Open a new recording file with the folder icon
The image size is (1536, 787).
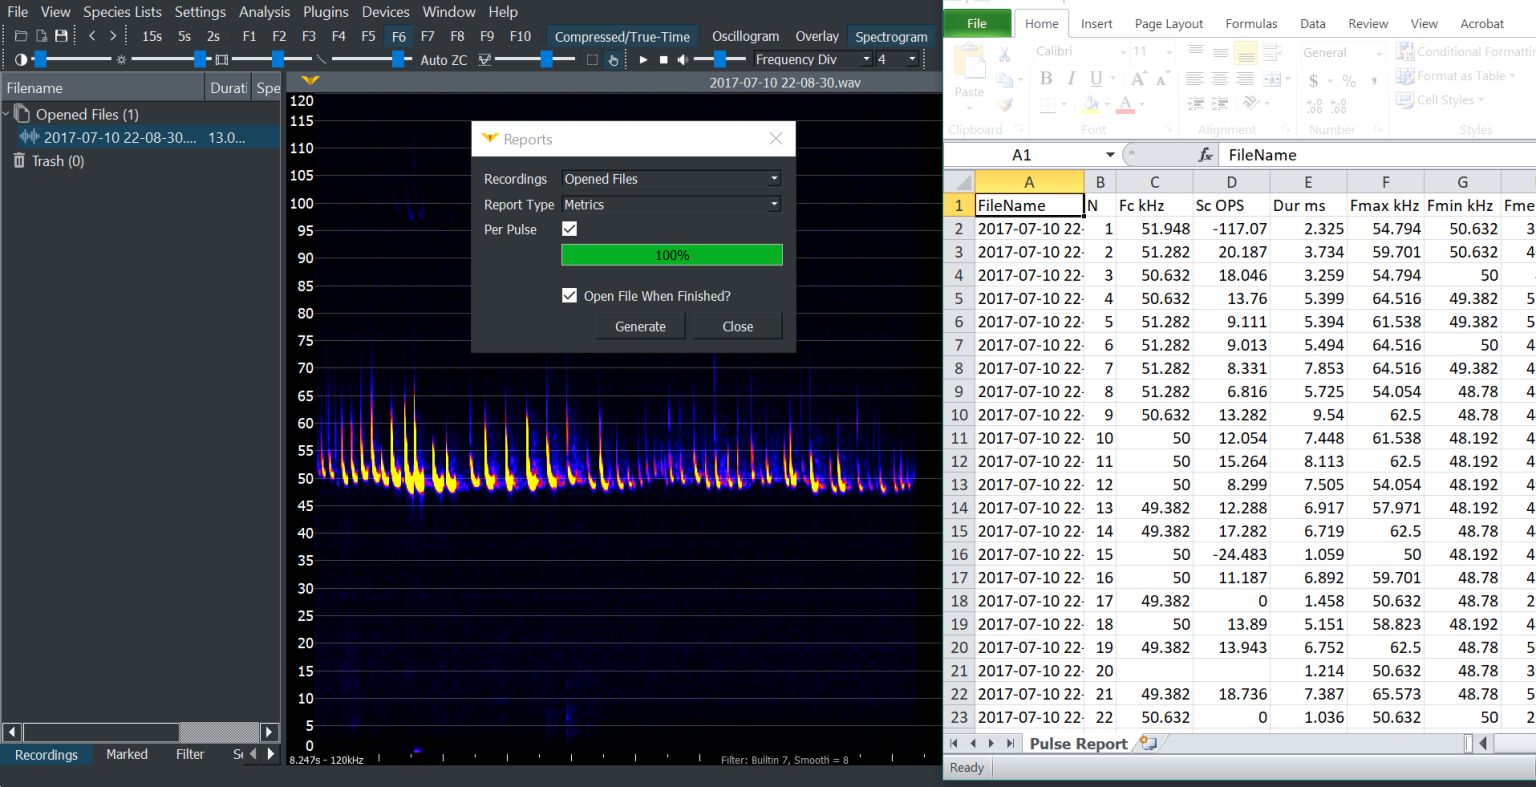click(x=22, y=35)
